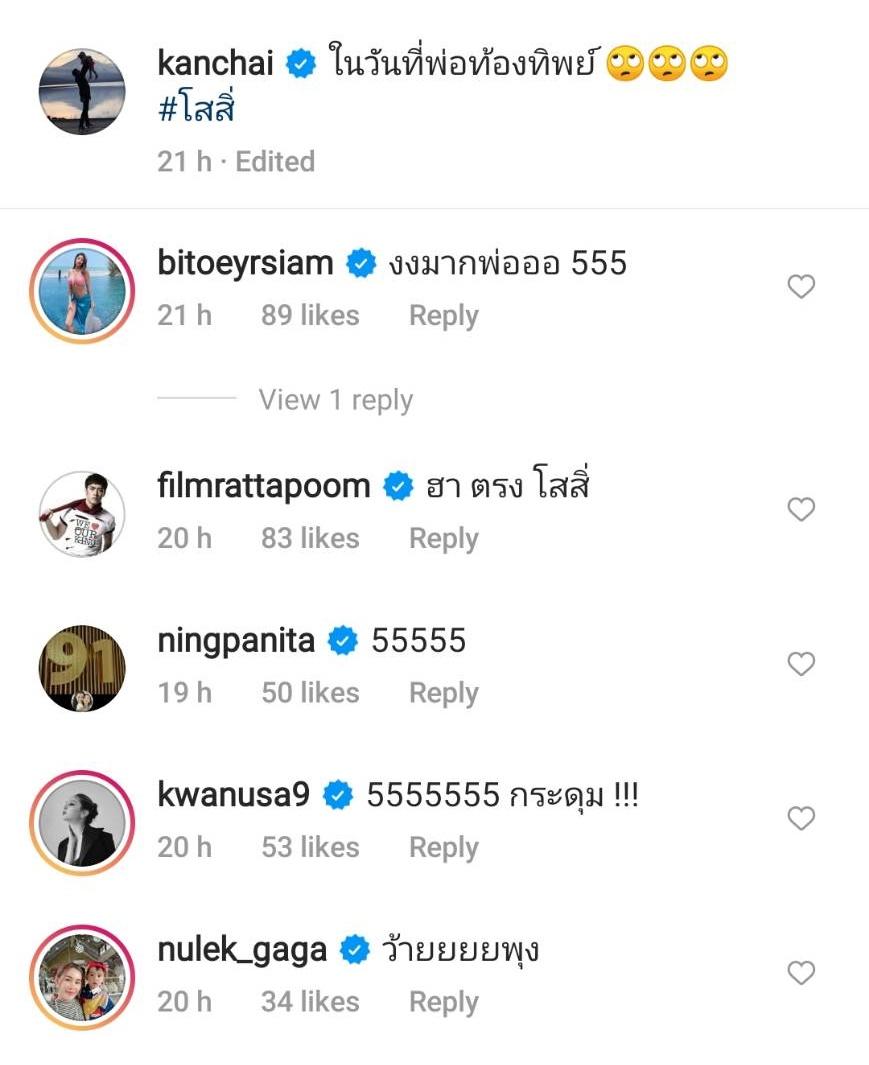869x1065 pixels.
Task: Show who liked kwanusa9's comment (53 likes)
Action: pos(310,848)
